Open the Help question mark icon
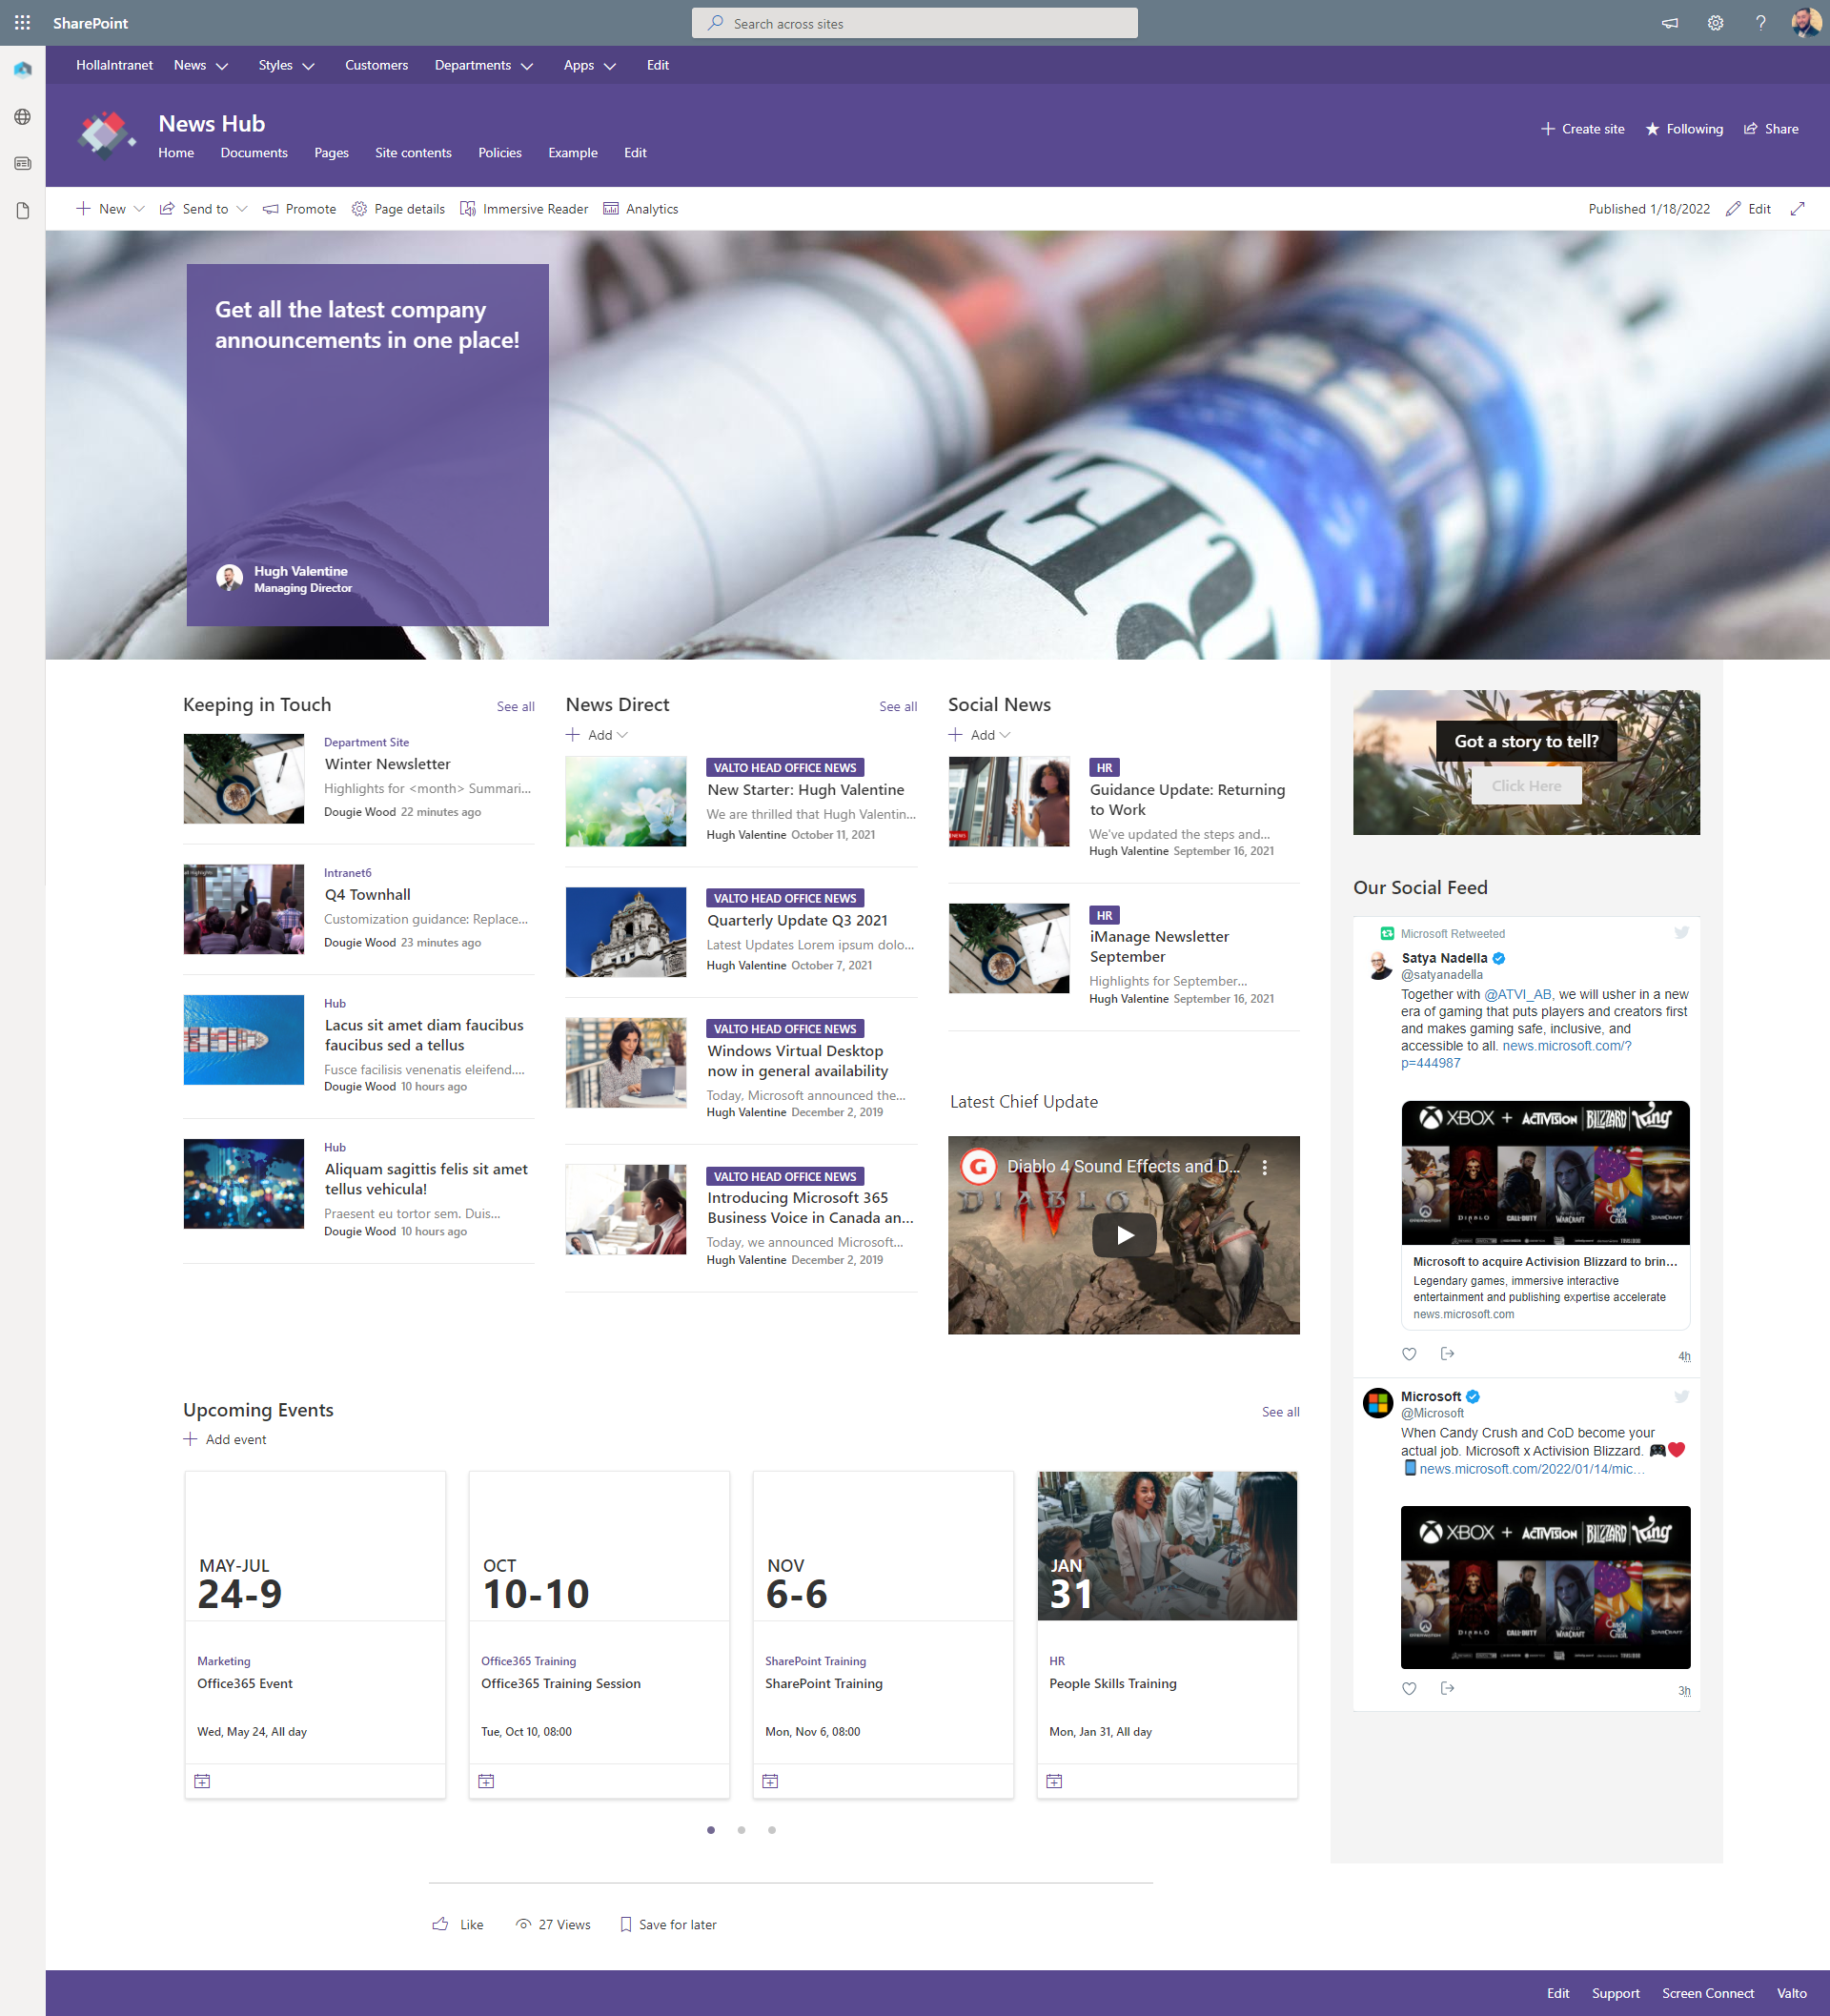Screen dimensions: 1830x2016 1760,22
